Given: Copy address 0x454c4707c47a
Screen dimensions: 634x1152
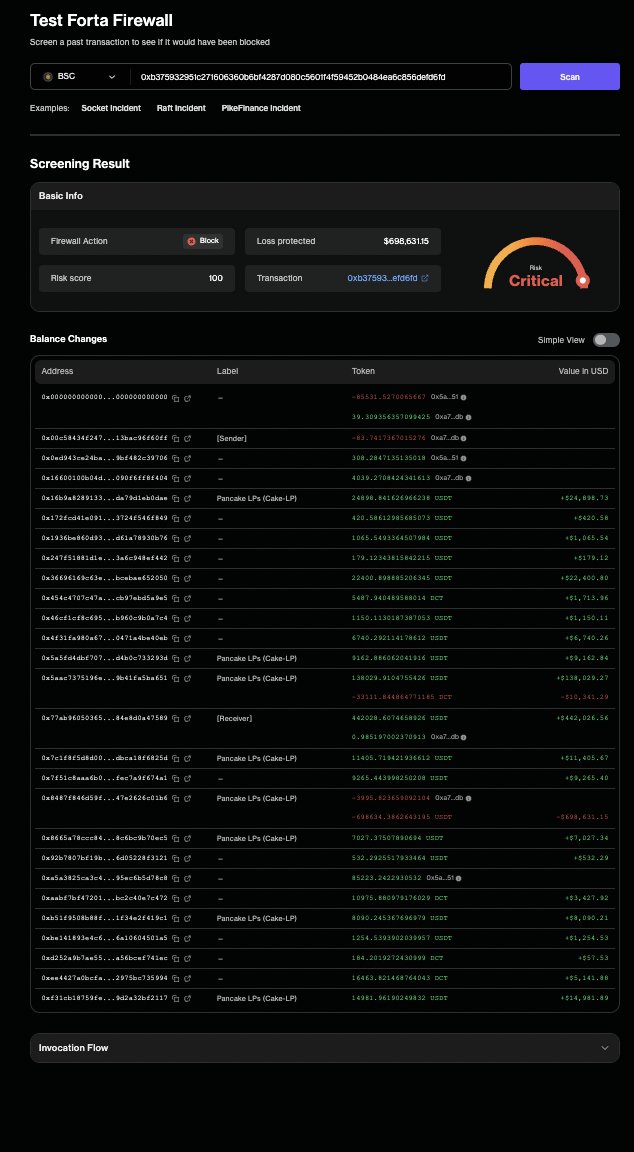Looking at the screenshot, I should pos(176,597).
